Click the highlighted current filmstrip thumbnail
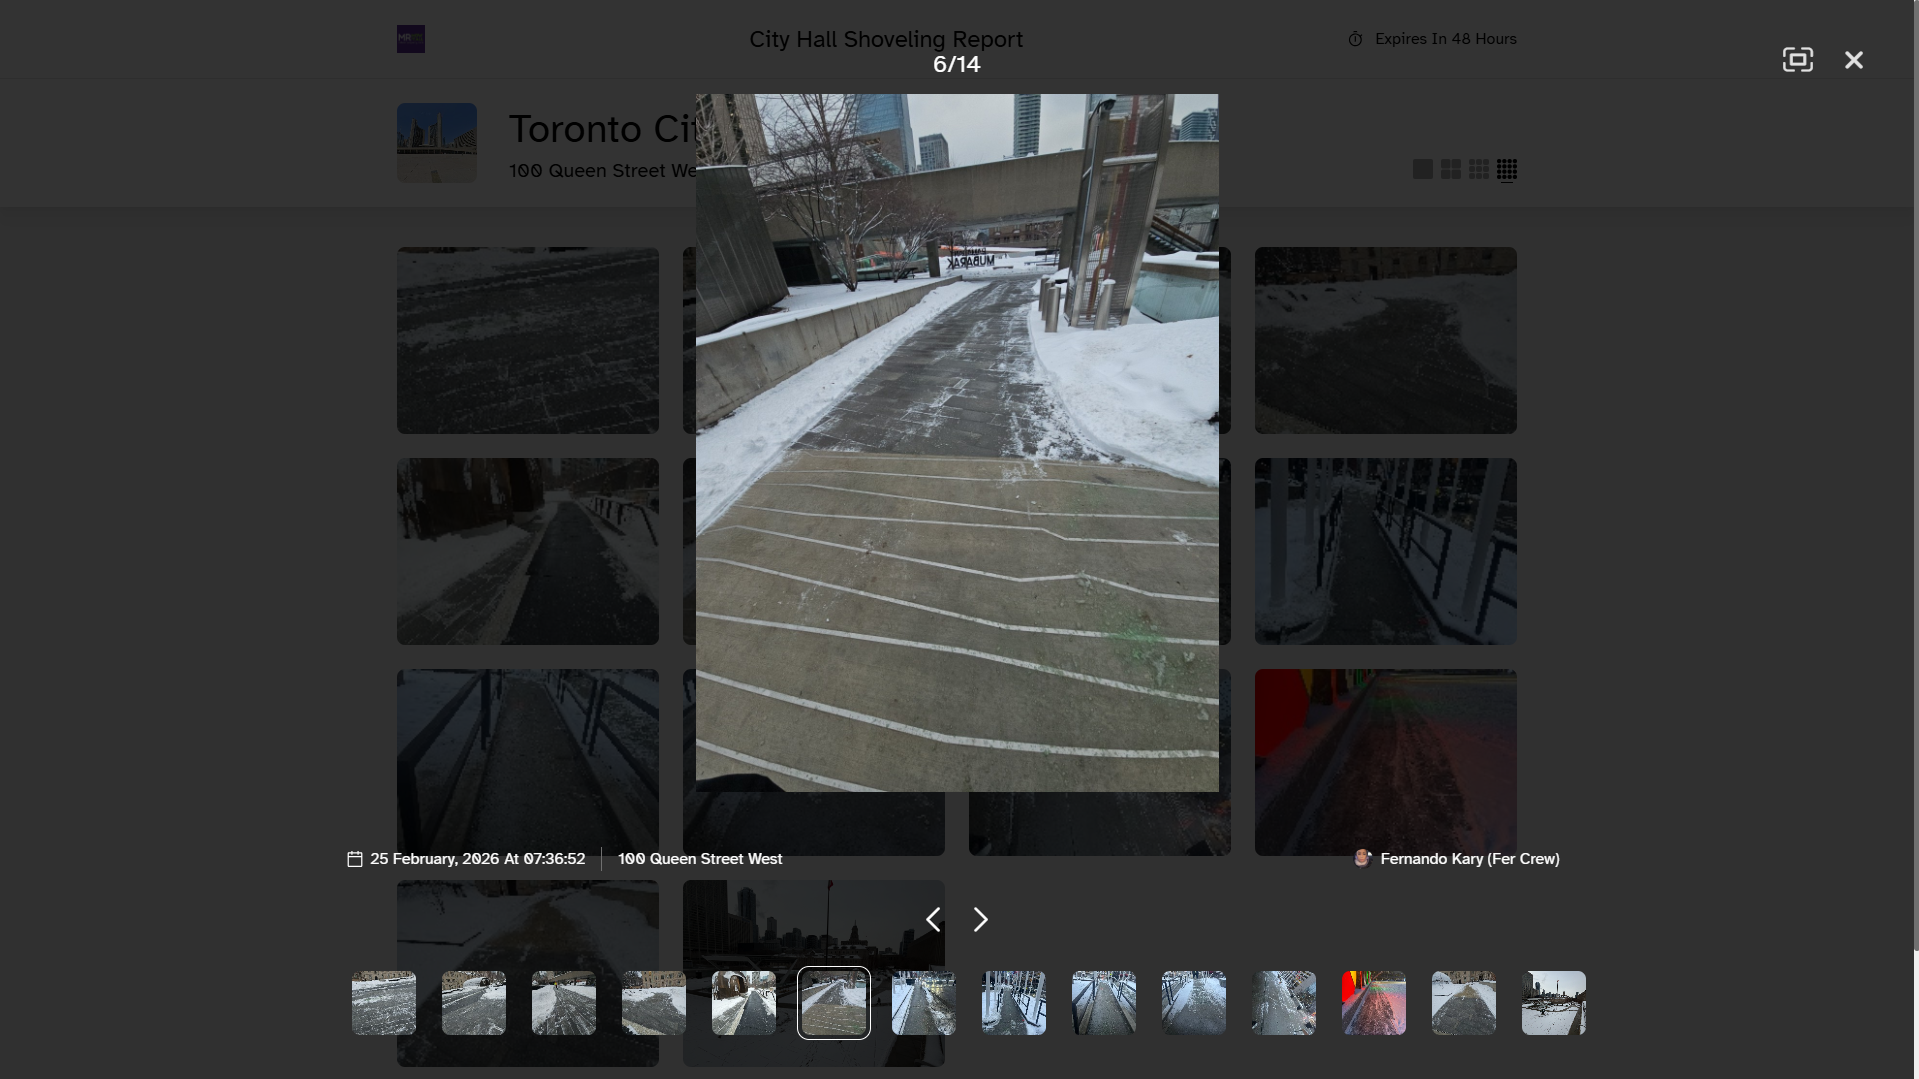The width and height of the screenshot is (1919, 1079). pyautogui.click(x=834, y=1003)
